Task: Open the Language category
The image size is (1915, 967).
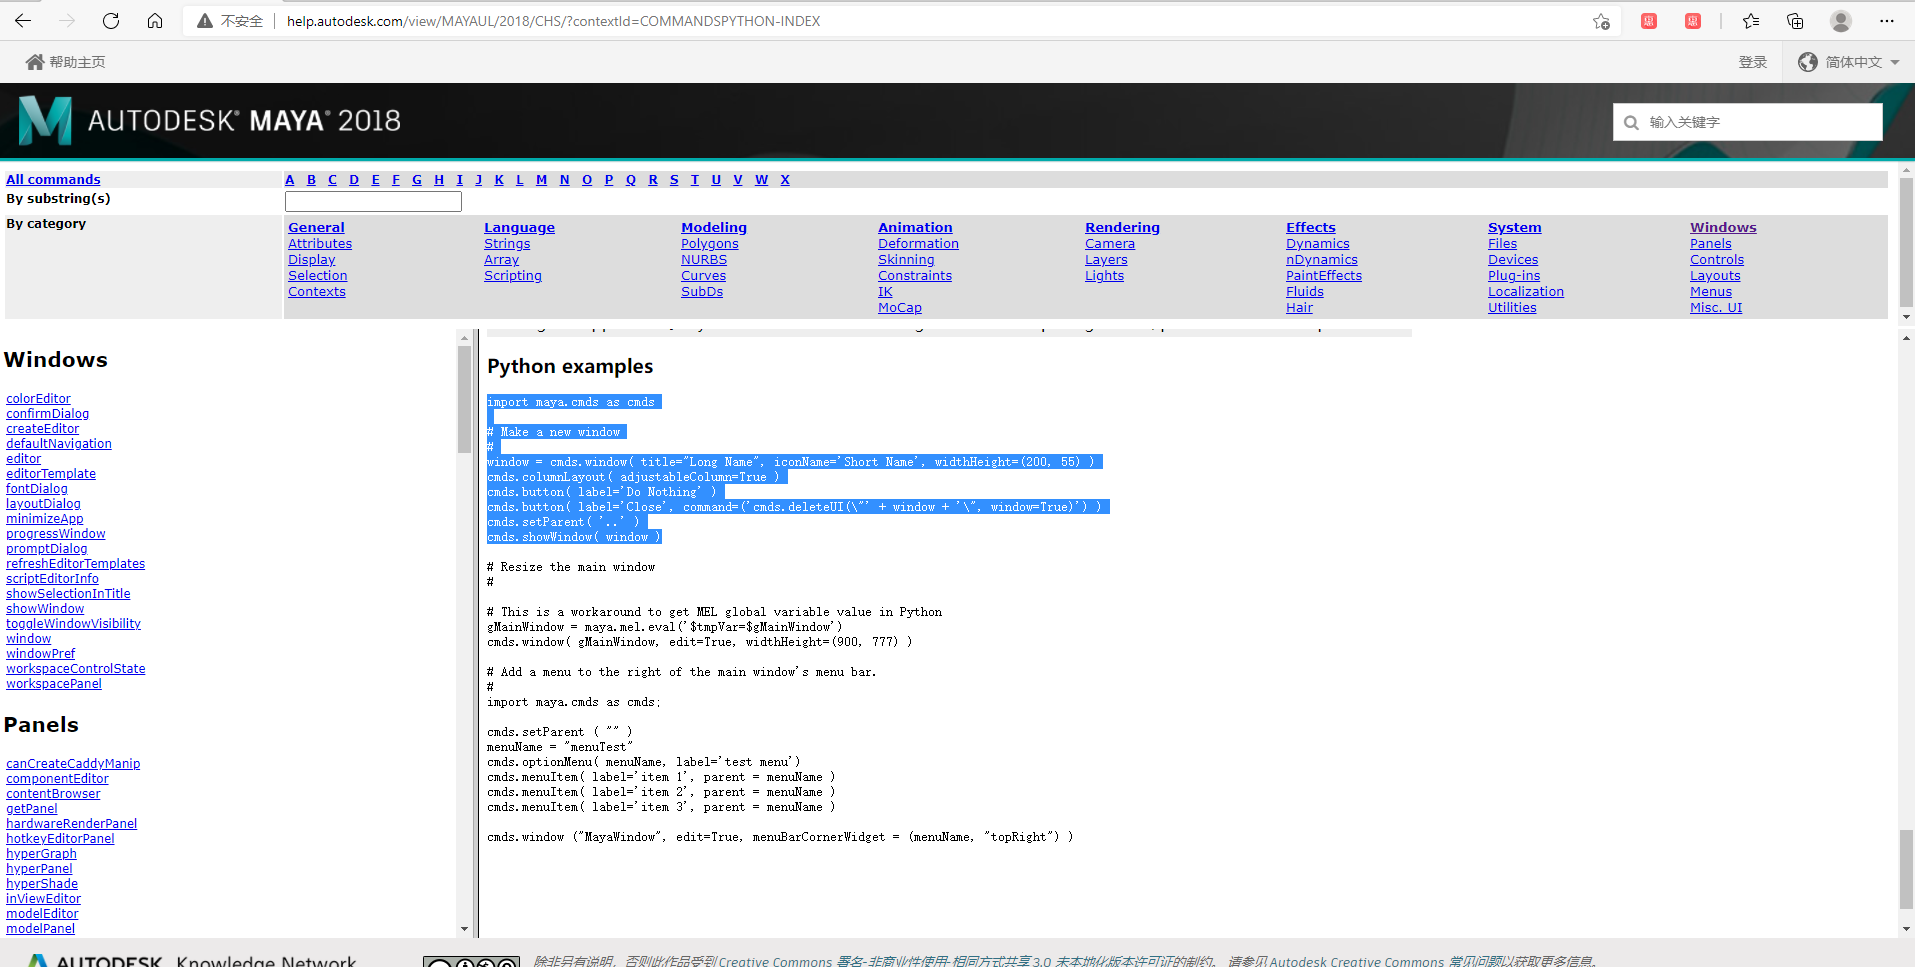Action: [x=519, y=228]
